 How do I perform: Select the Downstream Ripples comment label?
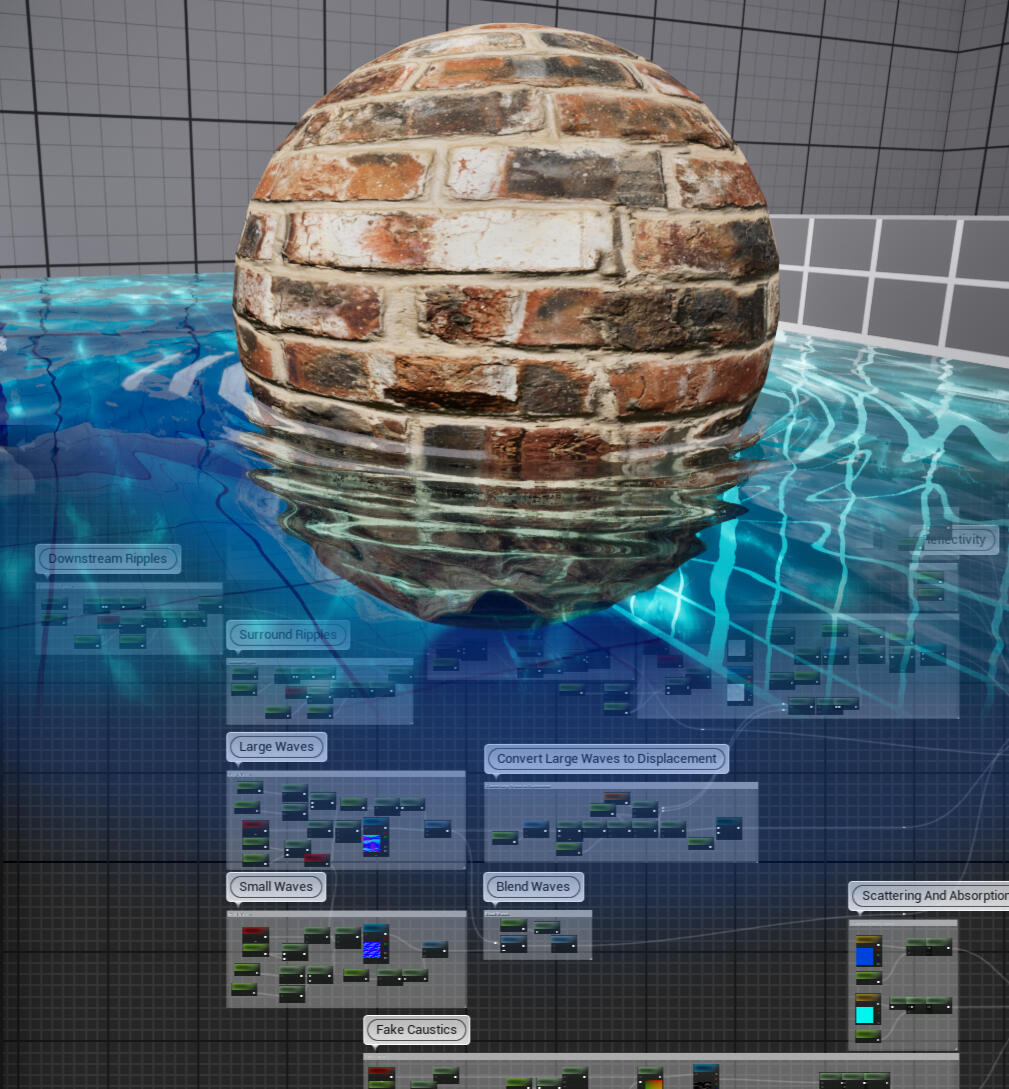[x=108, y=559]
